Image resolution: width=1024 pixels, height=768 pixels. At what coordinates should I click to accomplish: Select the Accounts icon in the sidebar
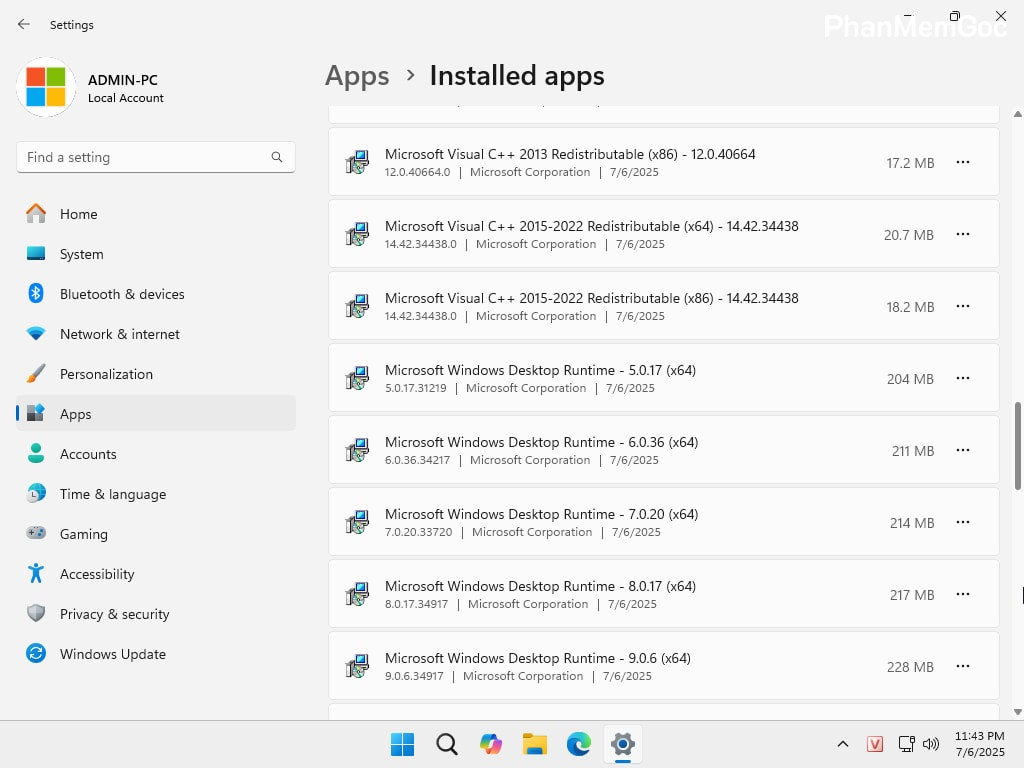point(40,454)
